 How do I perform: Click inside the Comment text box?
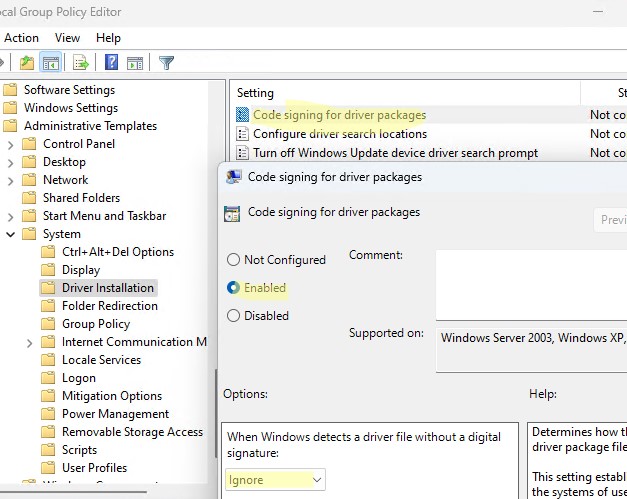(x=531, y=285)
